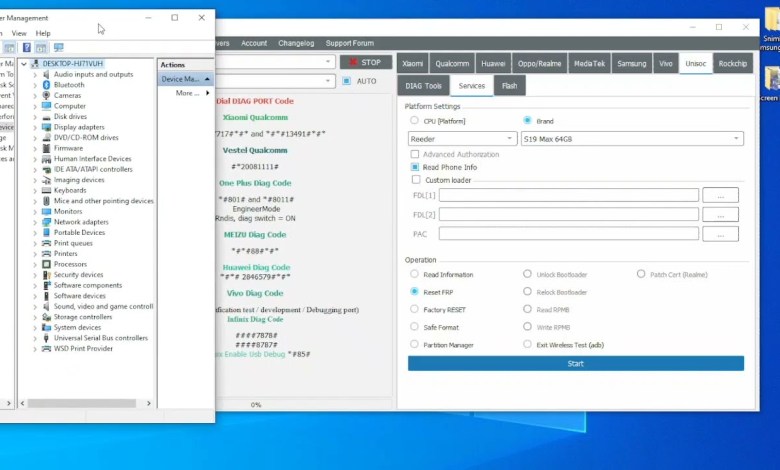Open the Flash tab
This screenshot has height=470, width=780.
coord(509,86)
